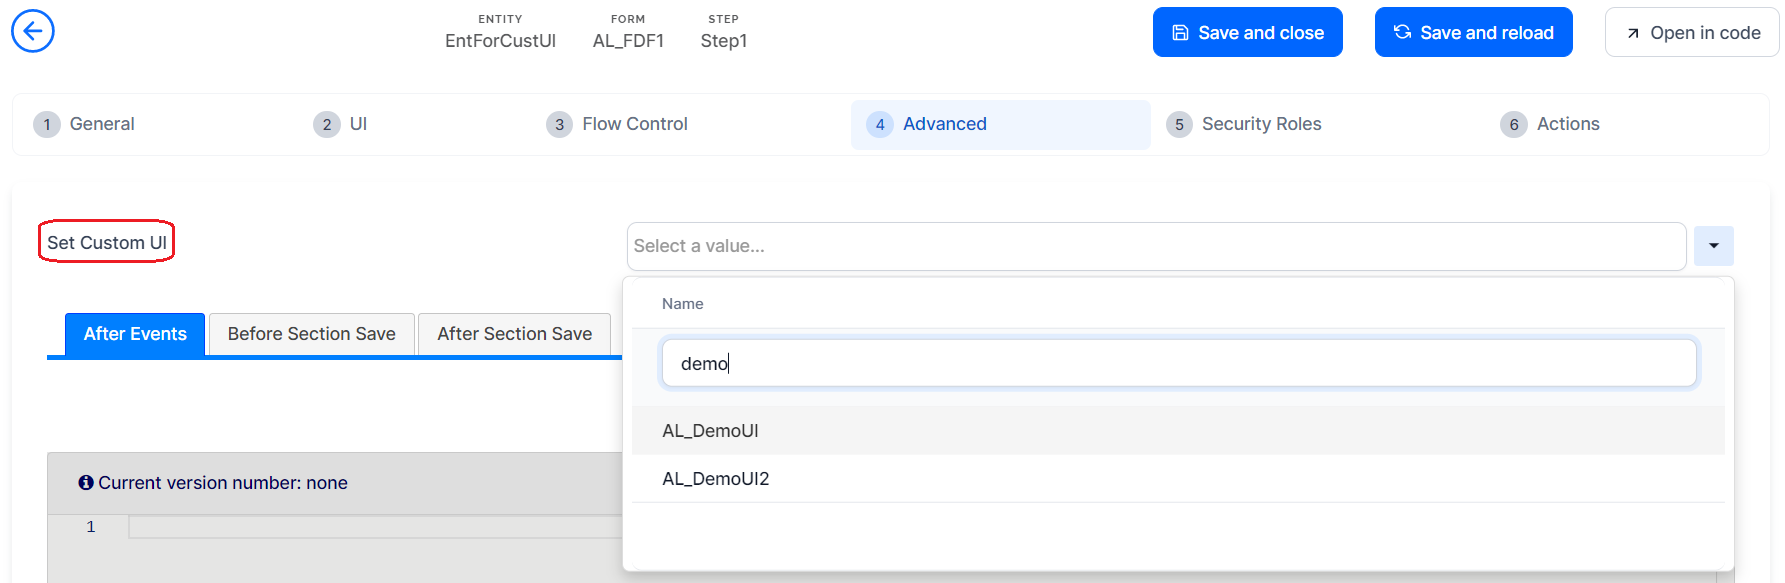The height and width of the screenshot is (583, 1785).
Task: Pick the AL_DemoUI2 option
Action: point(716,479)
